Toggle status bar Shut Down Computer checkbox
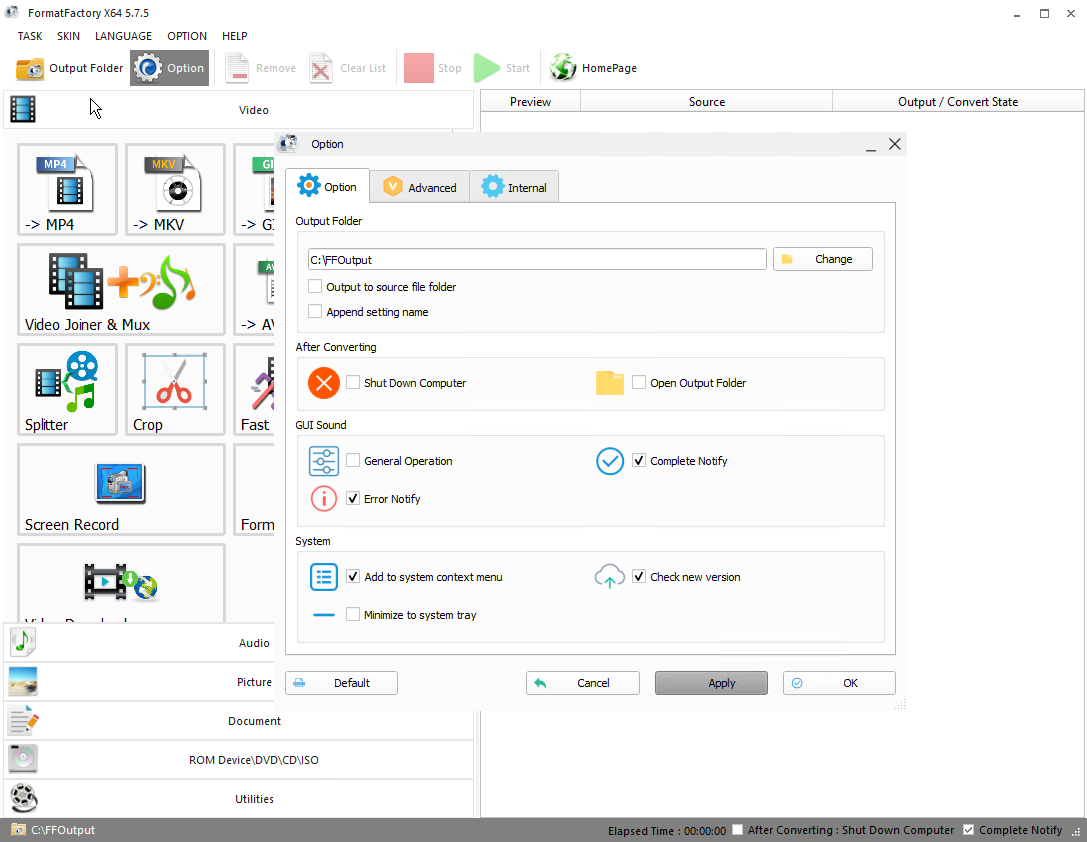This screenshot has width=1087, height=842. pos(738,830)
